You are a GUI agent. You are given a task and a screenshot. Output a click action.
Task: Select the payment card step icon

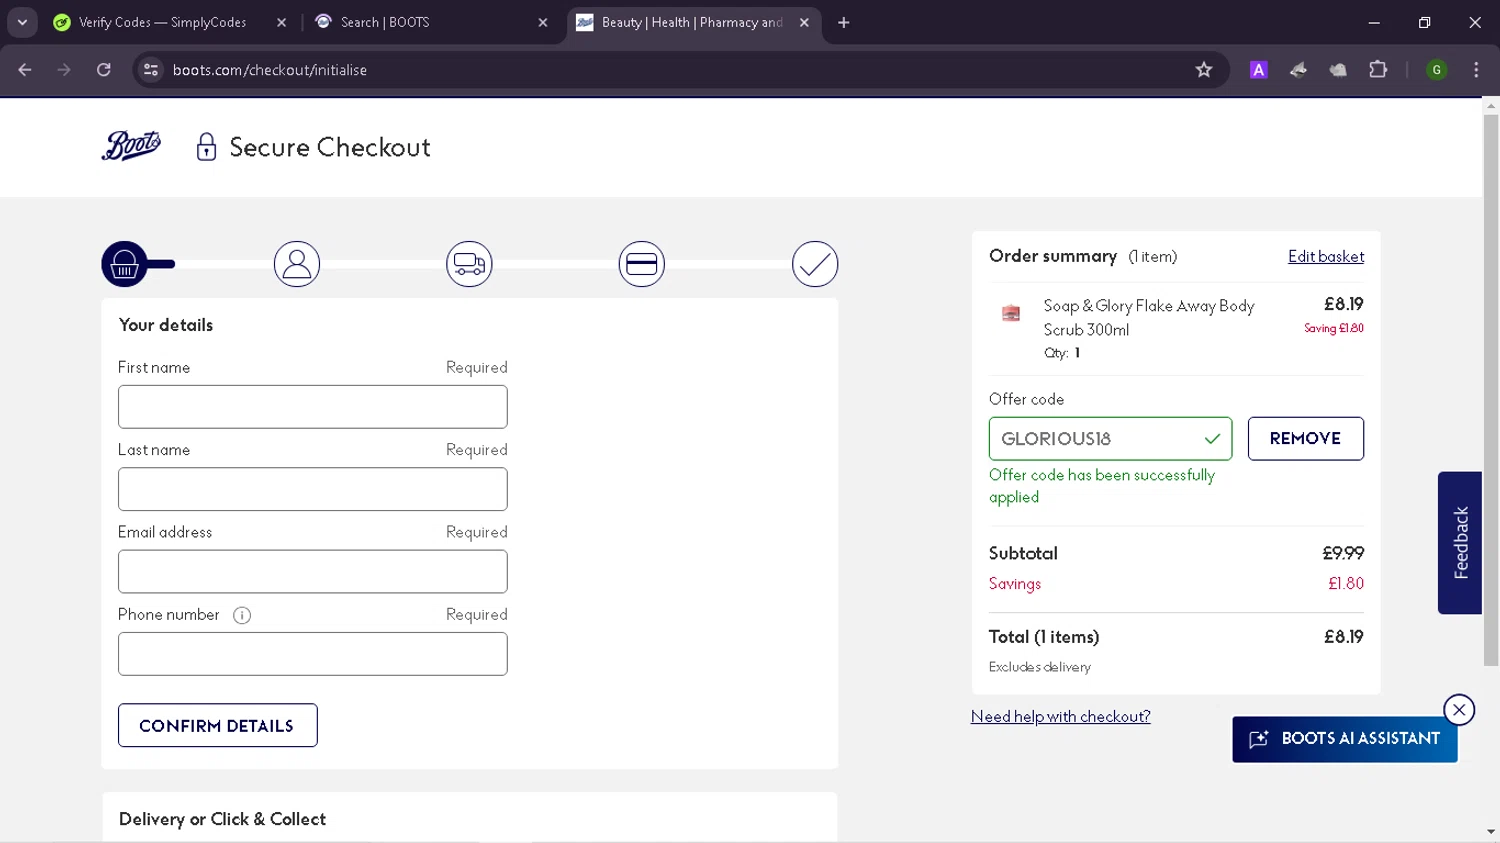pos(642,264)
